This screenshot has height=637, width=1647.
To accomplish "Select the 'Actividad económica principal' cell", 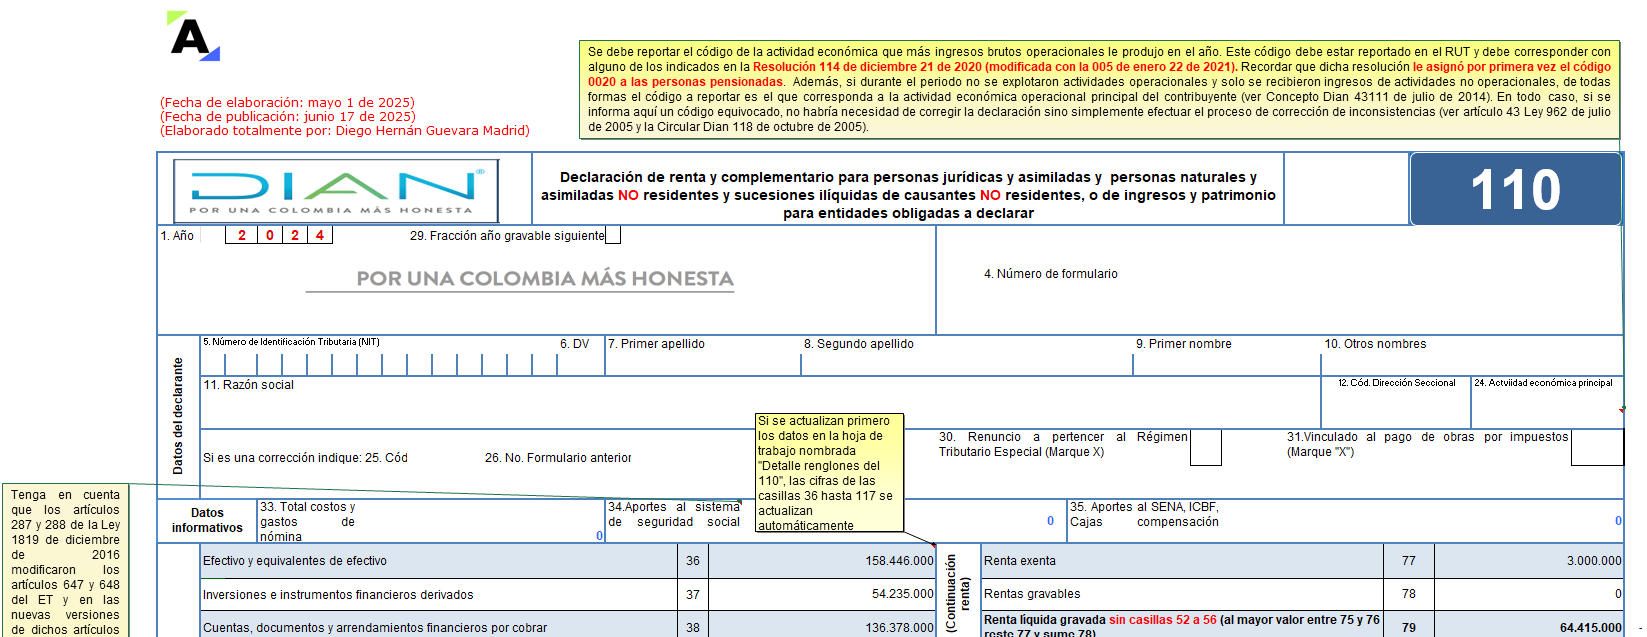I will [x=1547, y=402].
